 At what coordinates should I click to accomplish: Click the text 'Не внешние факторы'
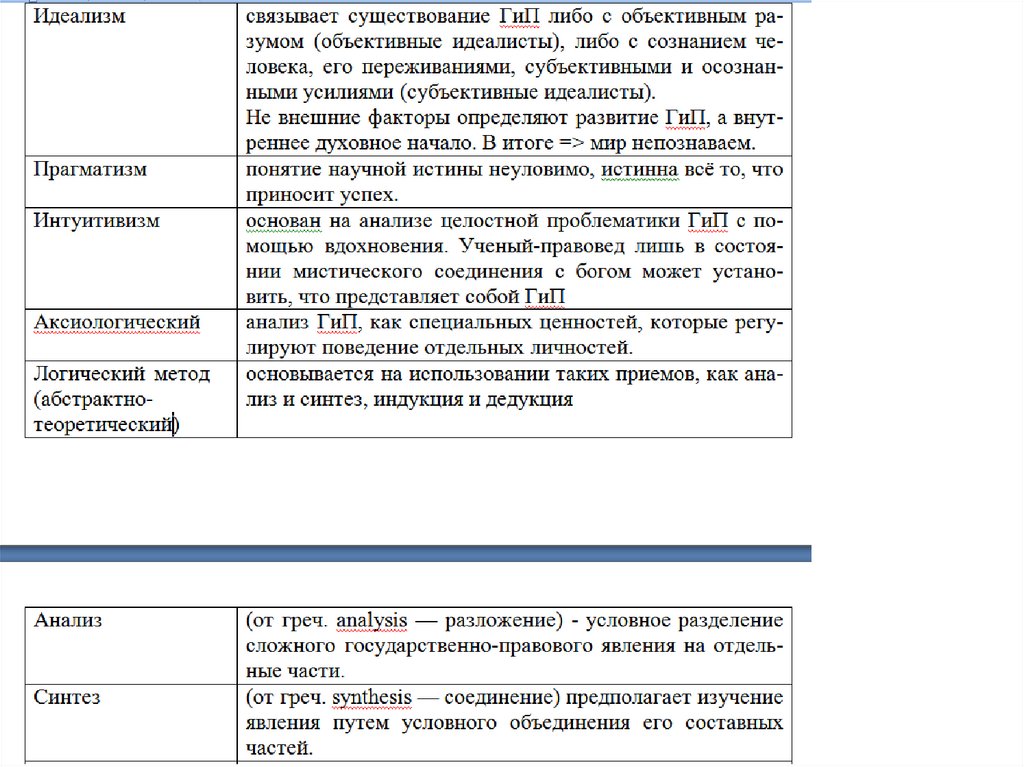pos(347,118)
